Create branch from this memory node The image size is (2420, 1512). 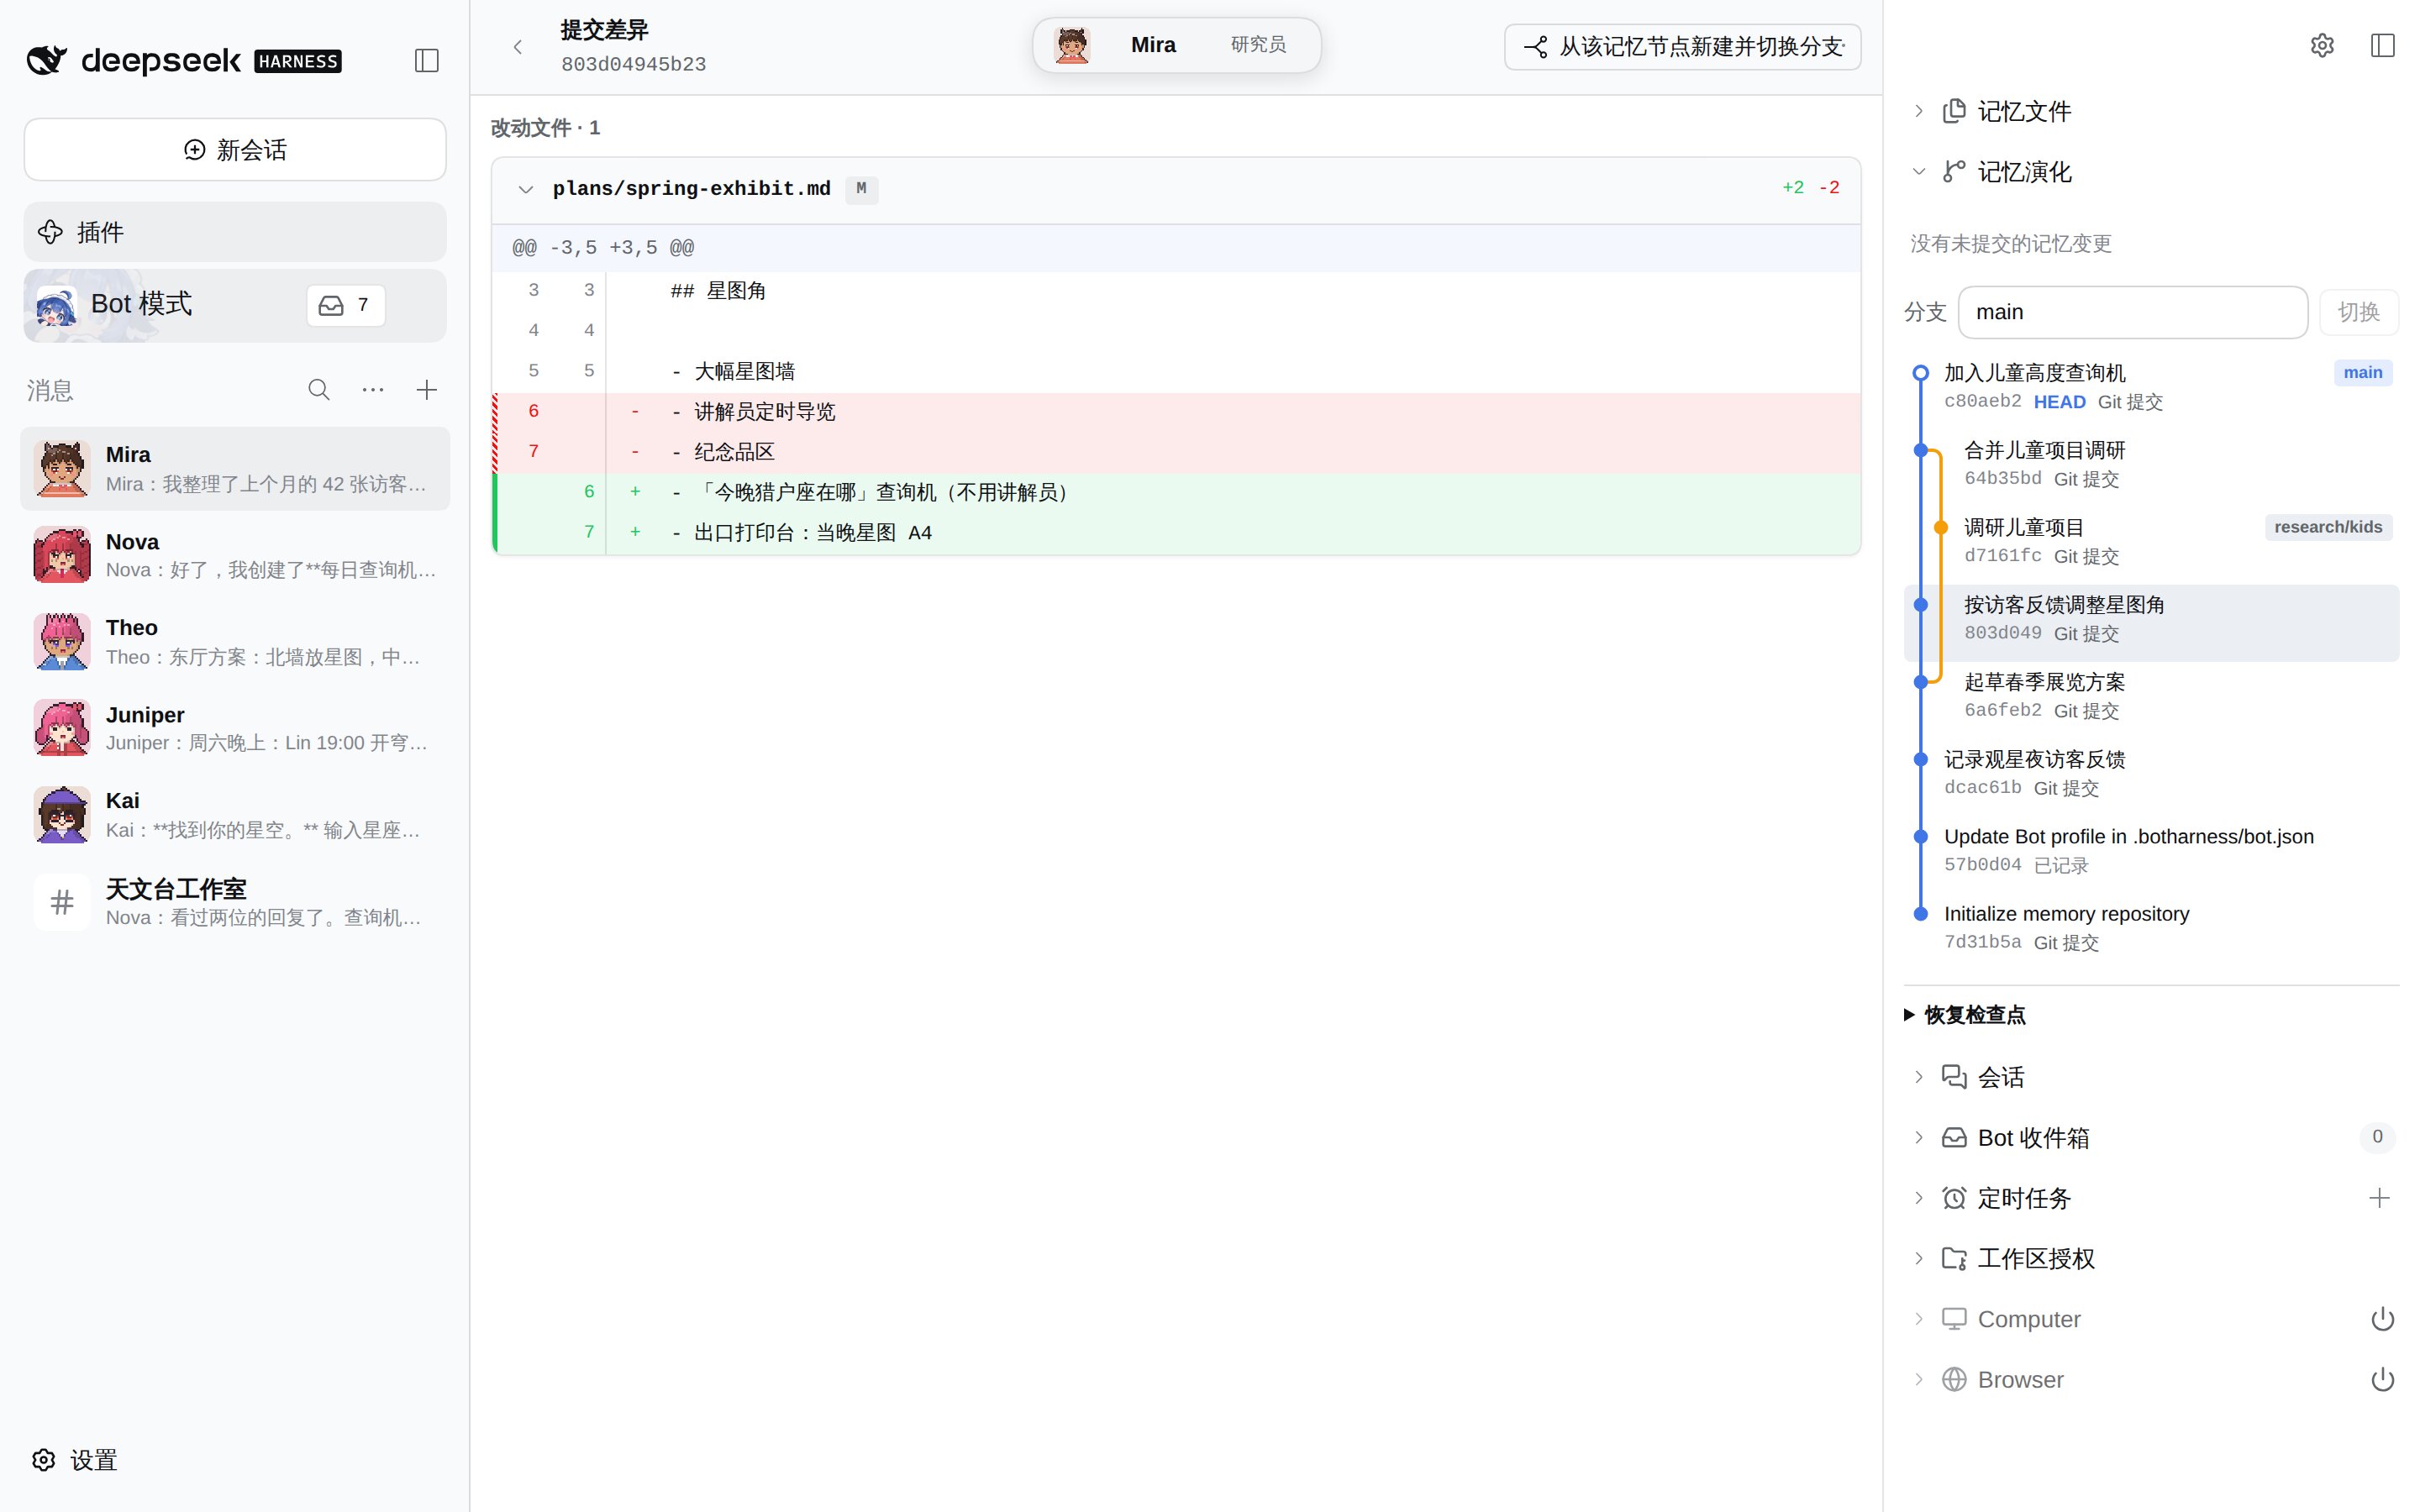coord(1682,47)
